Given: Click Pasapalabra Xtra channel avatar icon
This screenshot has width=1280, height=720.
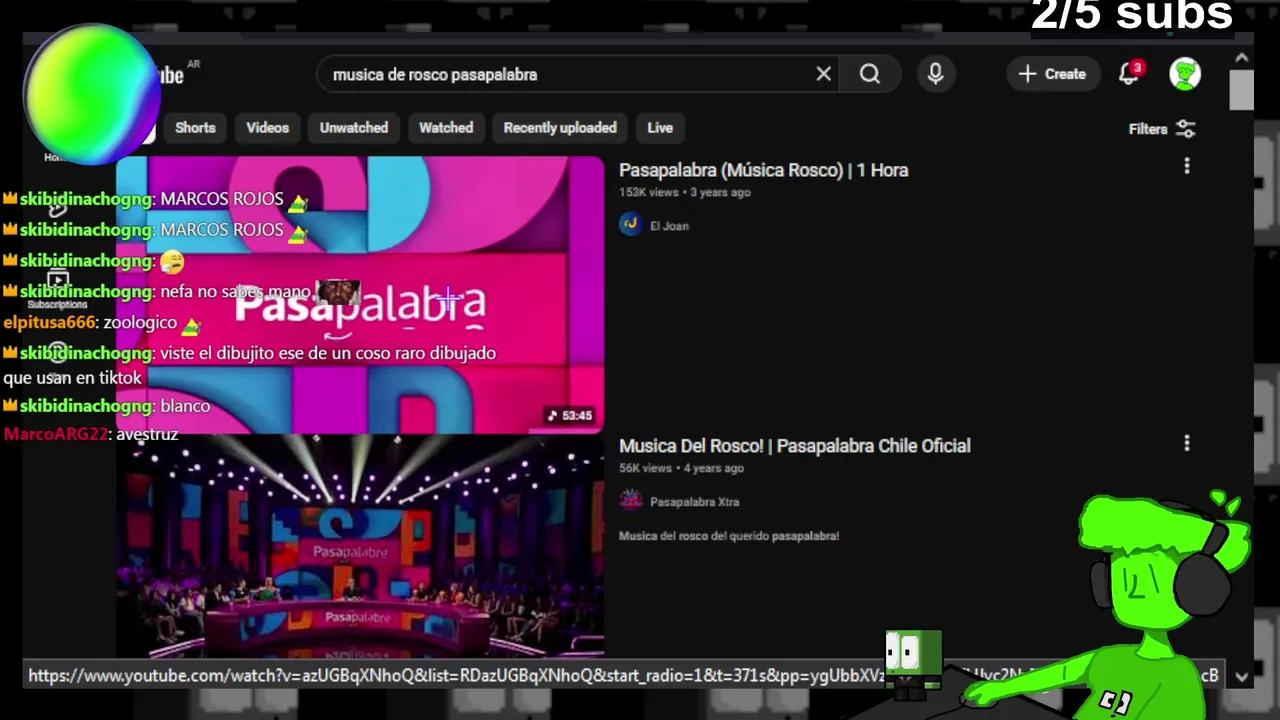Looking at the screenshot, I should pyautogui.click(x=630, y=500).
